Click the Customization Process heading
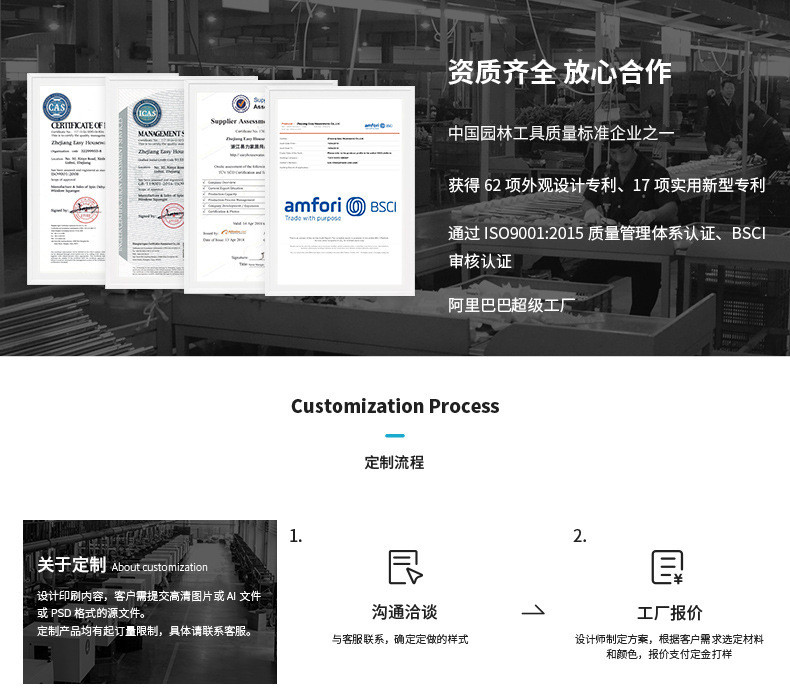 click(395, 406)
